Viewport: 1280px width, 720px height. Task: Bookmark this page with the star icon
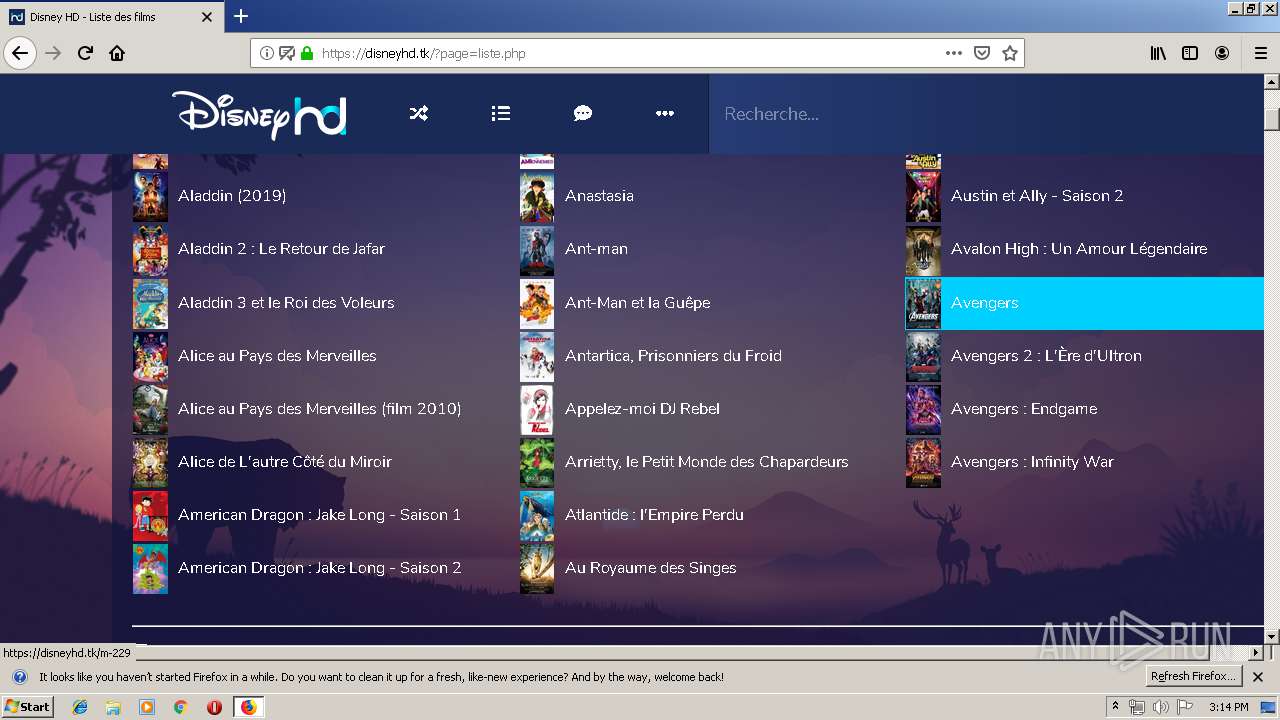1010,53
